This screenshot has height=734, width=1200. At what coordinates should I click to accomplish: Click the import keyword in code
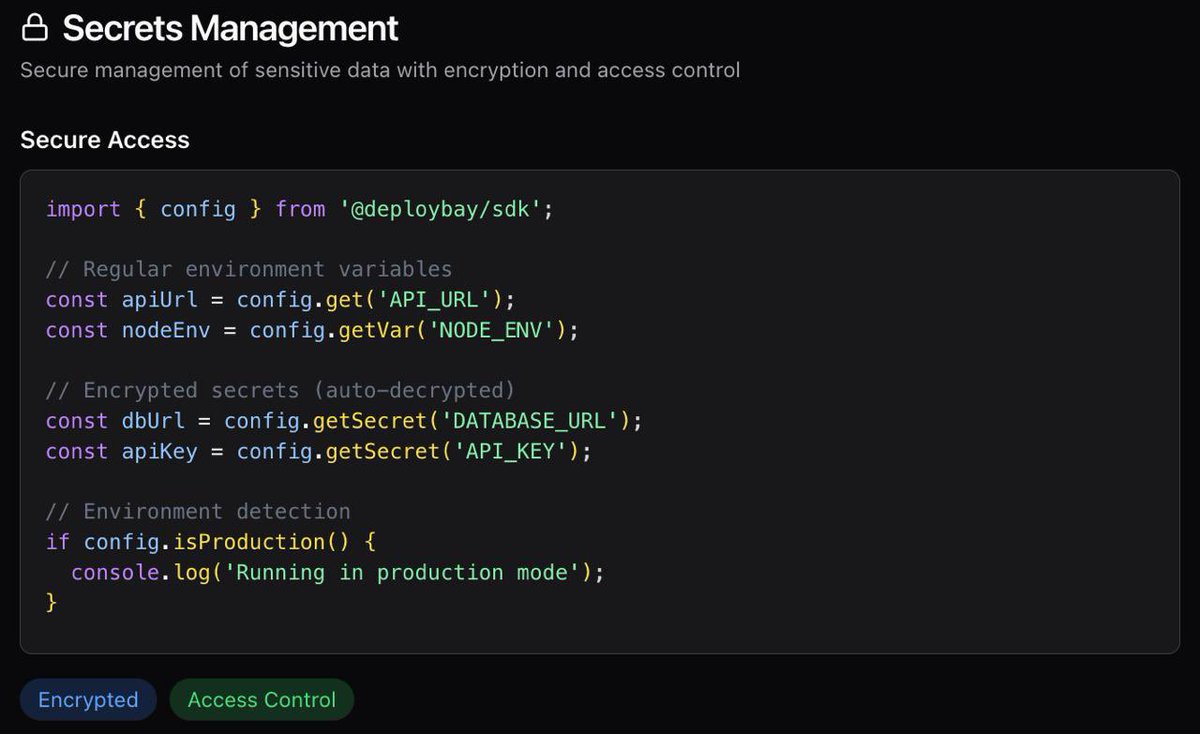click(x=83, y=209)
